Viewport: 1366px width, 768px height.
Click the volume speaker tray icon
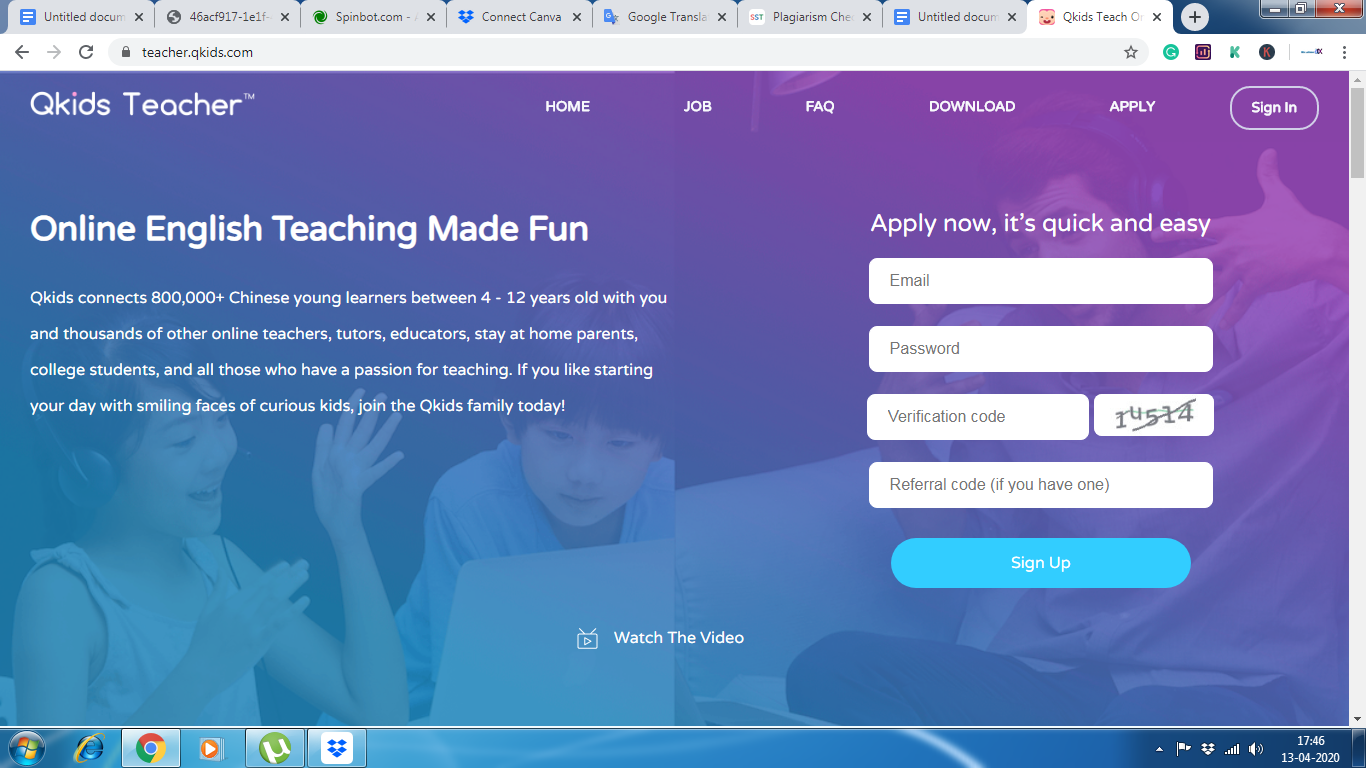pos(1256,749)
